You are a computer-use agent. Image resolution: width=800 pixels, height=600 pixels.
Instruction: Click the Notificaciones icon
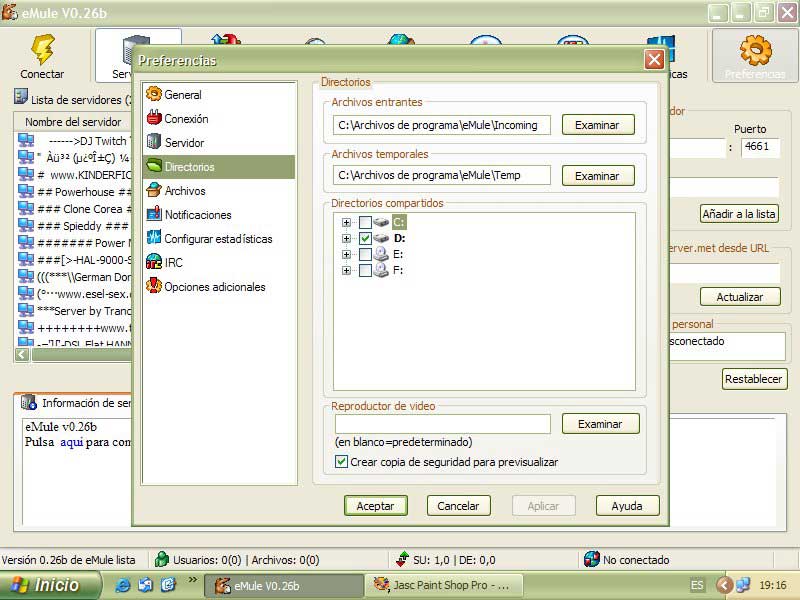[154, 214]
